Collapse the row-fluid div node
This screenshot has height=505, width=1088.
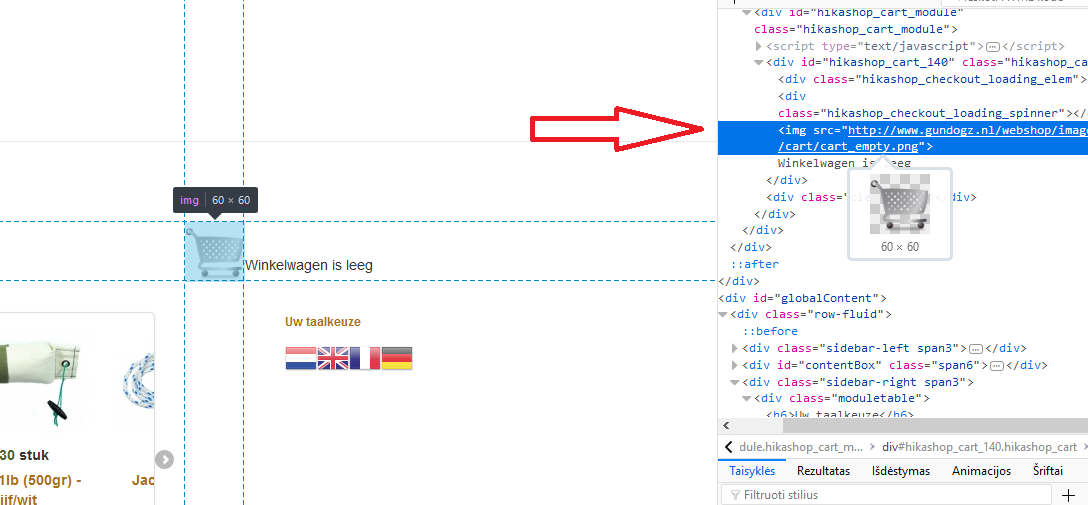click(x=723, y=315)
